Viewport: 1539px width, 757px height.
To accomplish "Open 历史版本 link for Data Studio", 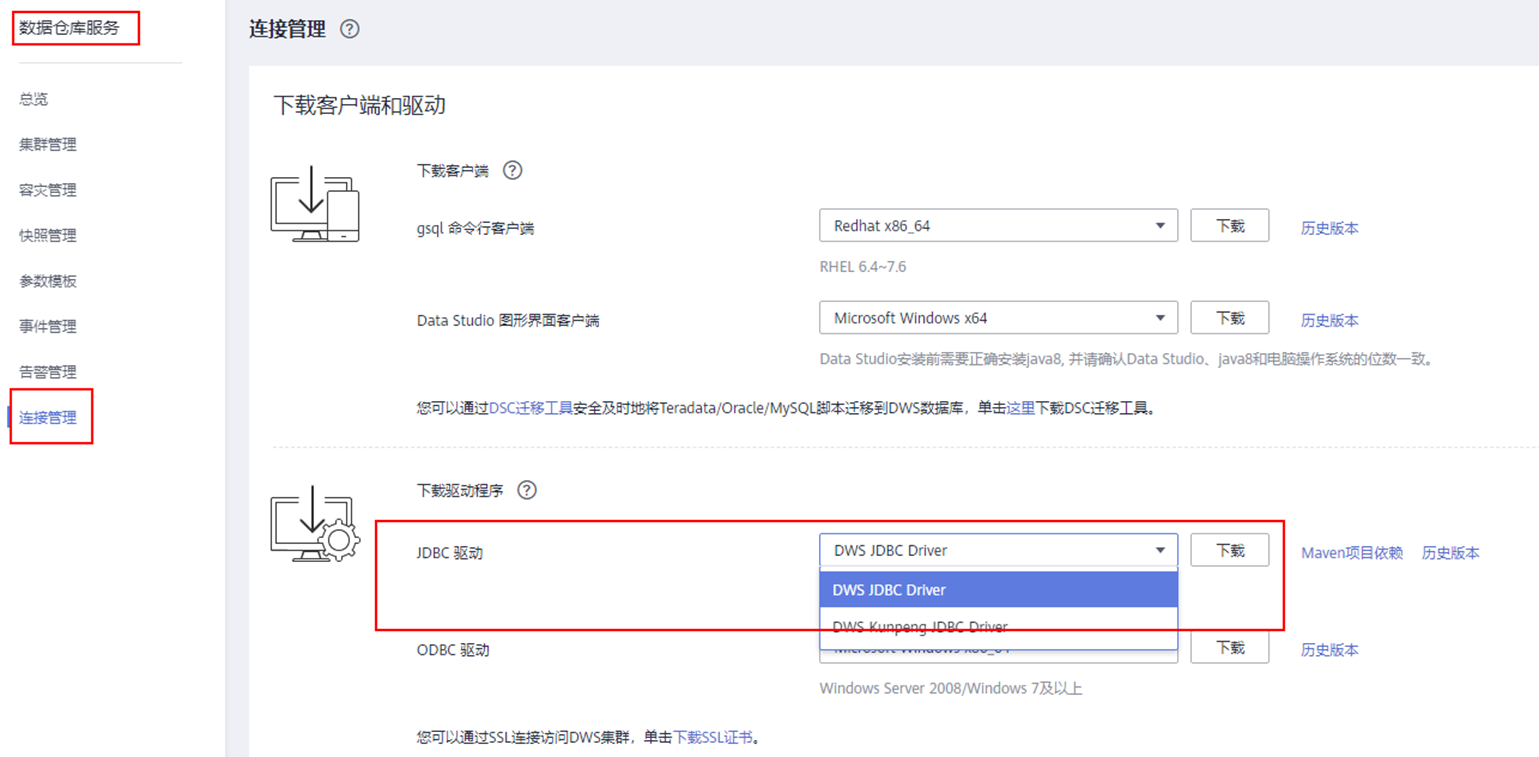I will 1329,320.
